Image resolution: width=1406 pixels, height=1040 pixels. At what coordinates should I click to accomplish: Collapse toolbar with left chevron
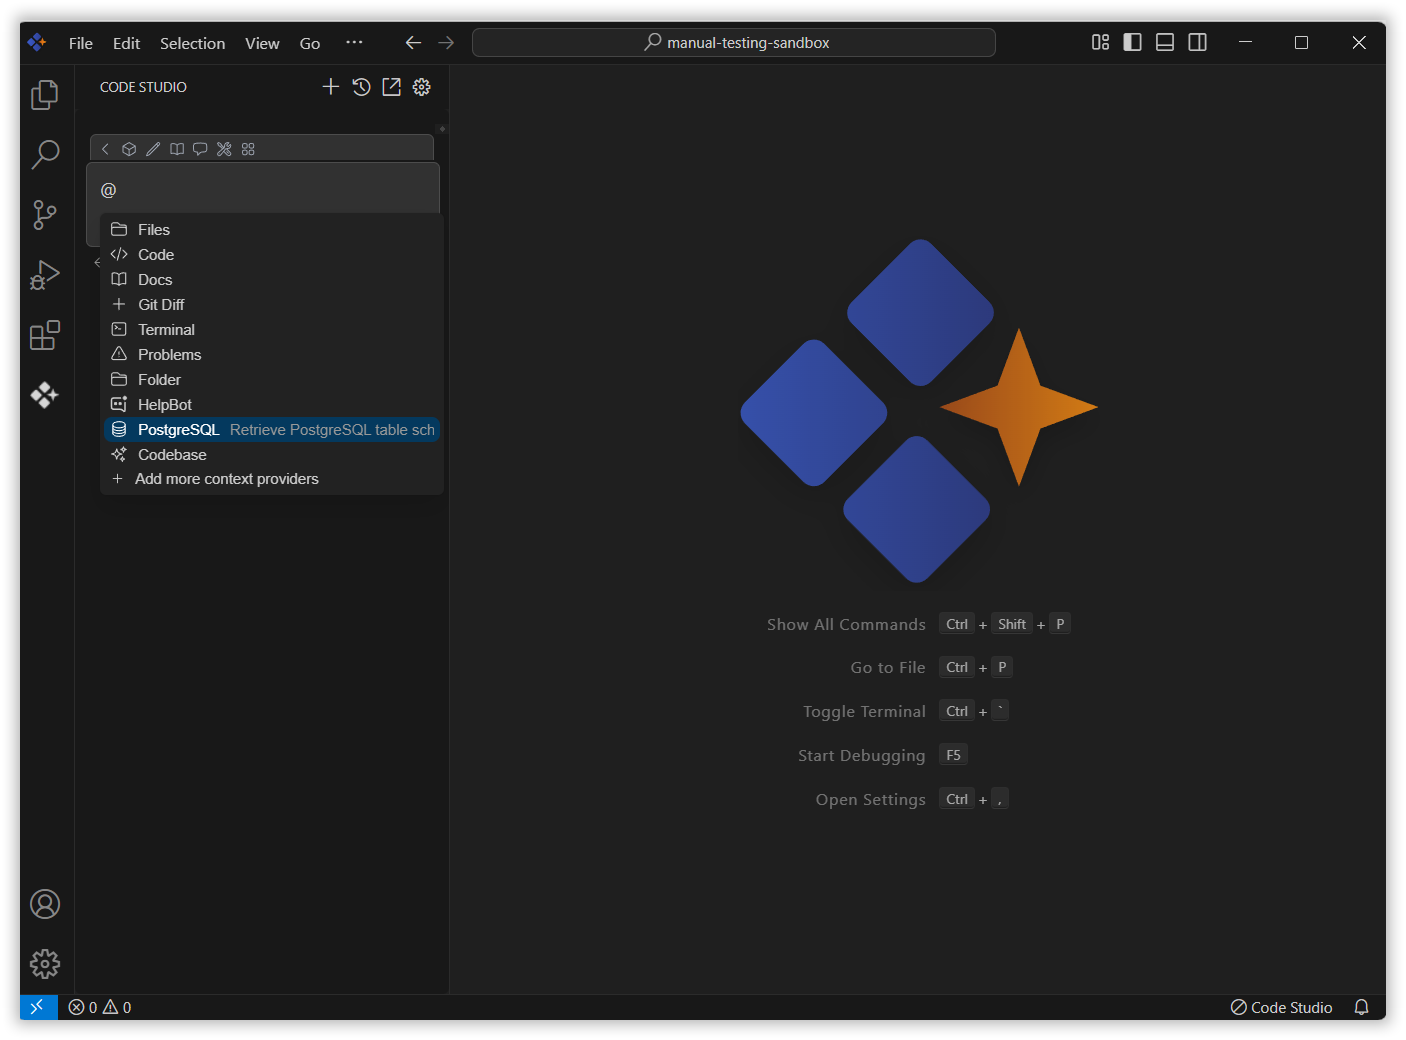click(x=105, y=149)
